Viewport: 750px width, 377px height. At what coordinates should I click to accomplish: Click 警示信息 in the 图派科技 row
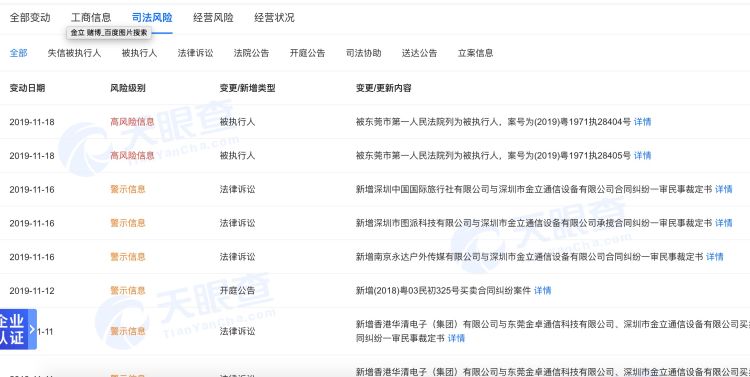pos(128,223)
